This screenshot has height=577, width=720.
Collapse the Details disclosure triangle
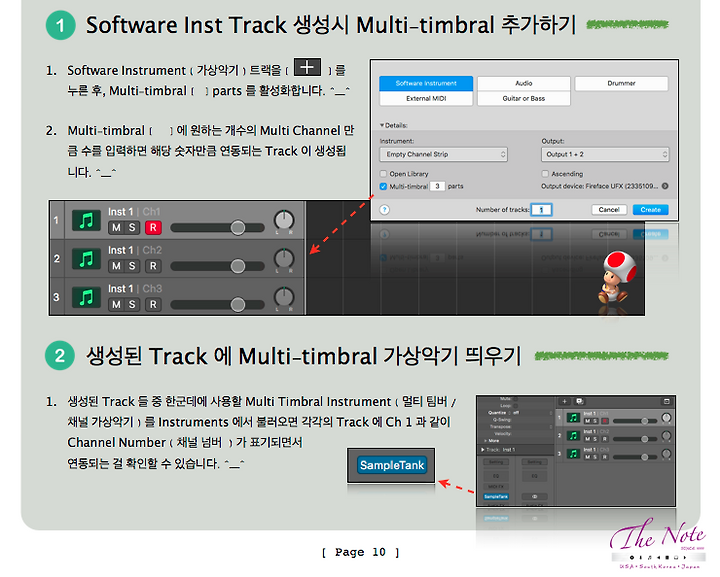(x=382, y=125)
